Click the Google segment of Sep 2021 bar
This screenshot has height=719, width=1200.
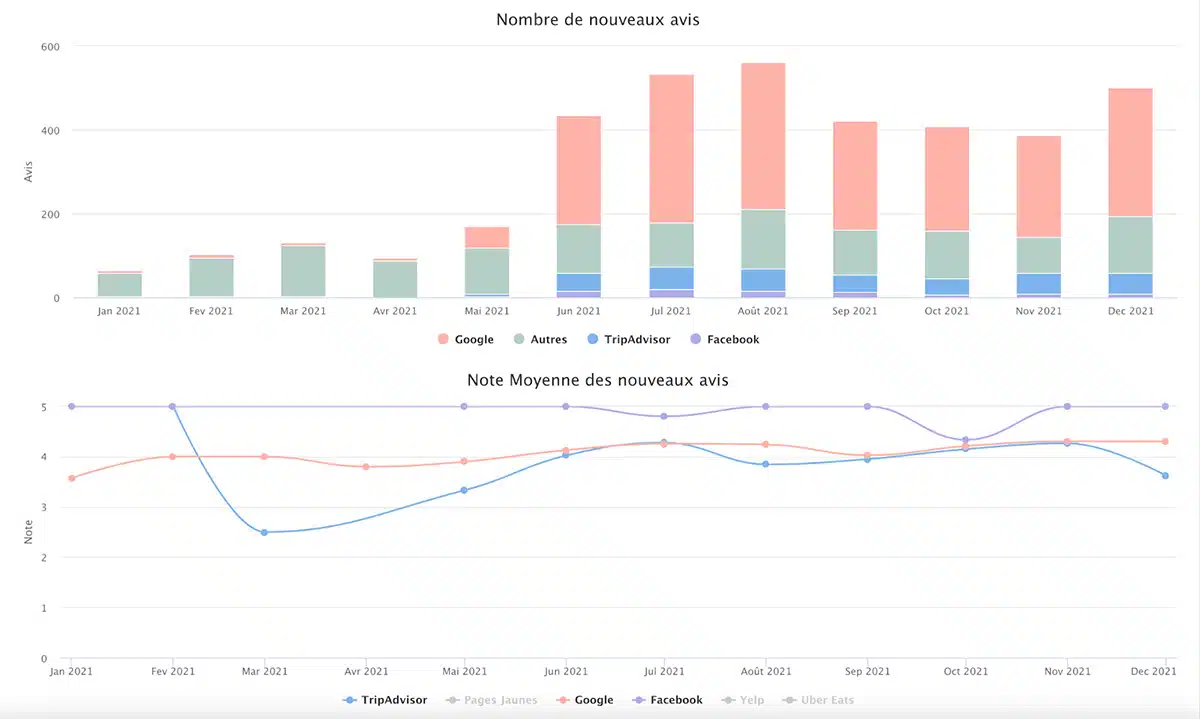point(855,176)
